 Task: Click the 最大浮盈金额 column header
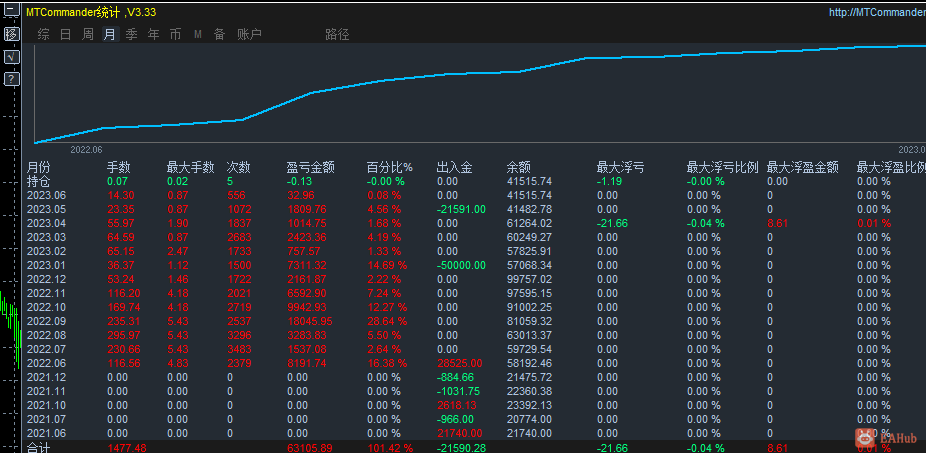click(x=803, y=168)
